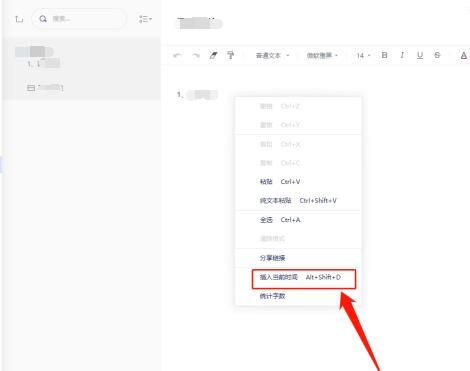
Task: Focus the note search field
Action: (79, 19)
